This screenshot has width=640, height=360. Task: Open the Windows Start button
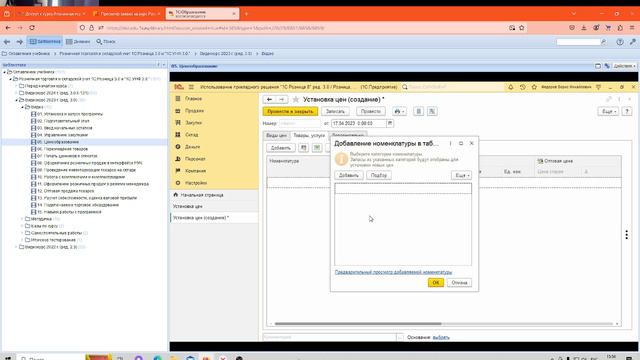coord(7,358)
